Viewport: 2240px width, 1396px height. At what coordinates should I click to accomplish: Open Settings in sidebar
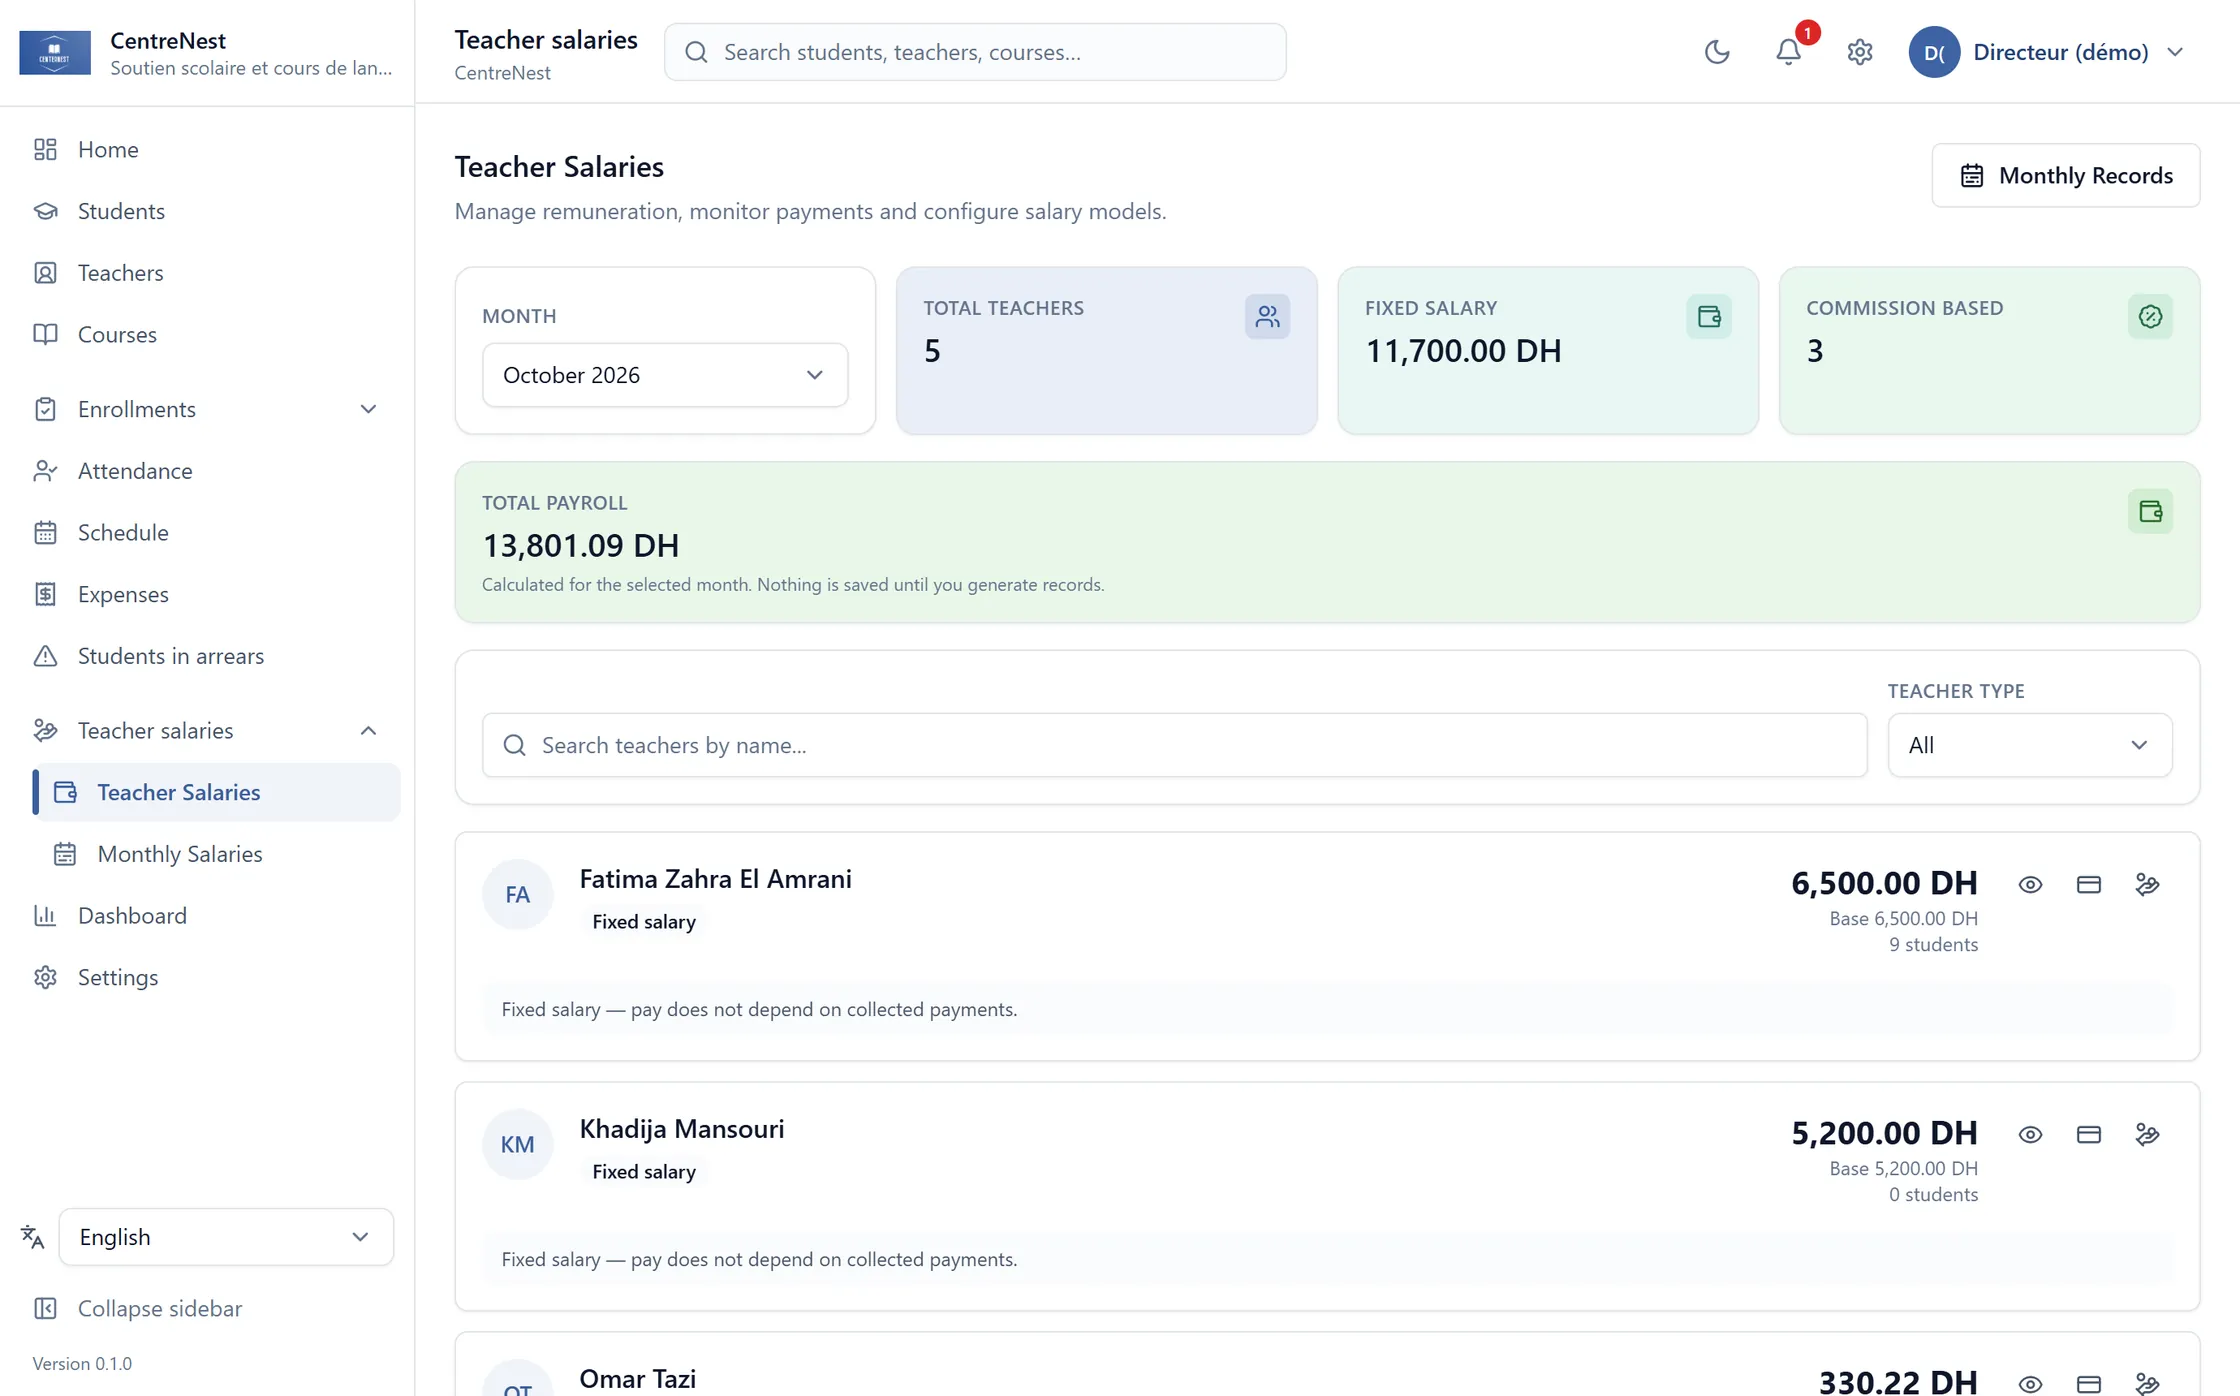pos(207,977)
